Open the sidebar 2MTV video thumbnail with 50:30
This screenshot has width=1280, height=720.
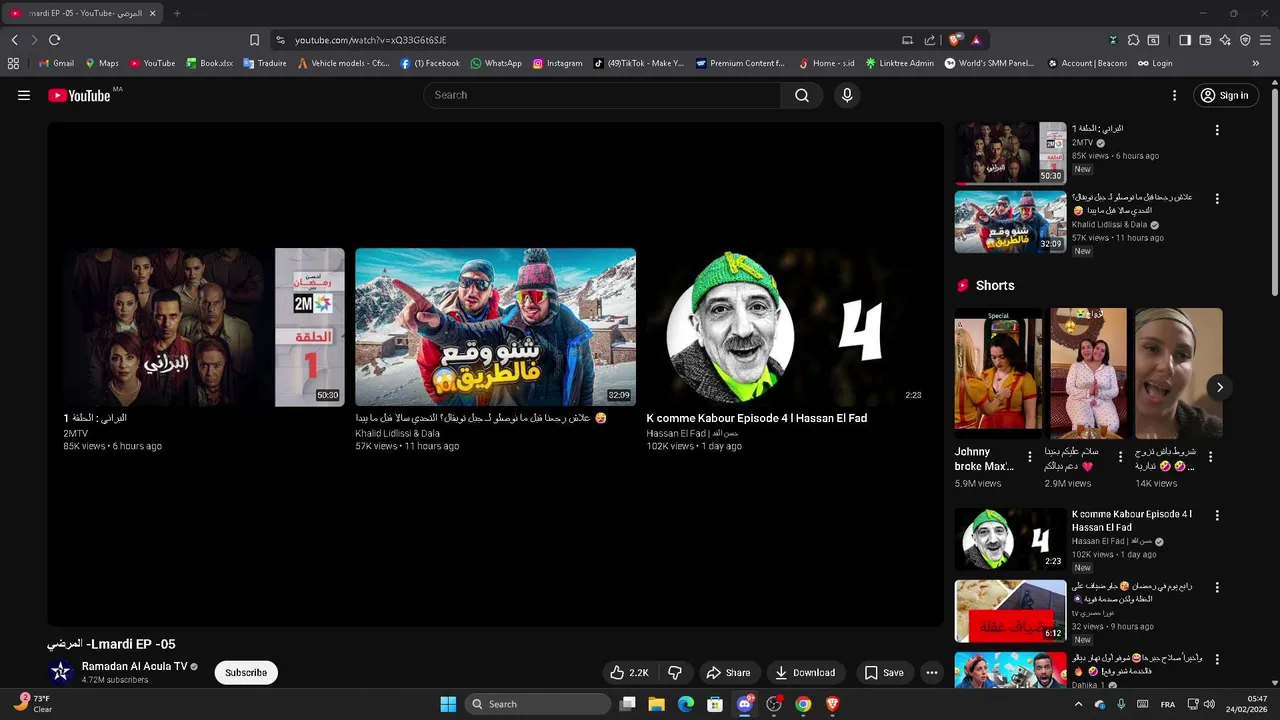pyautogui.click(x=1010, y=153)
